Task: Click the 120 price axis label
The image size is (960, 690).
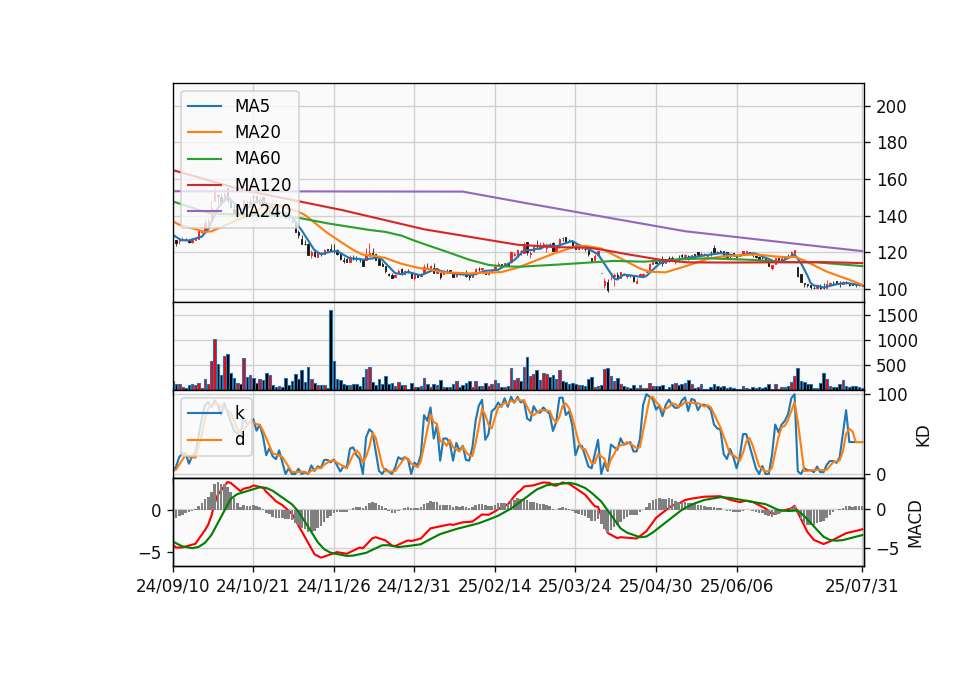Action: [x=891, y=253]
